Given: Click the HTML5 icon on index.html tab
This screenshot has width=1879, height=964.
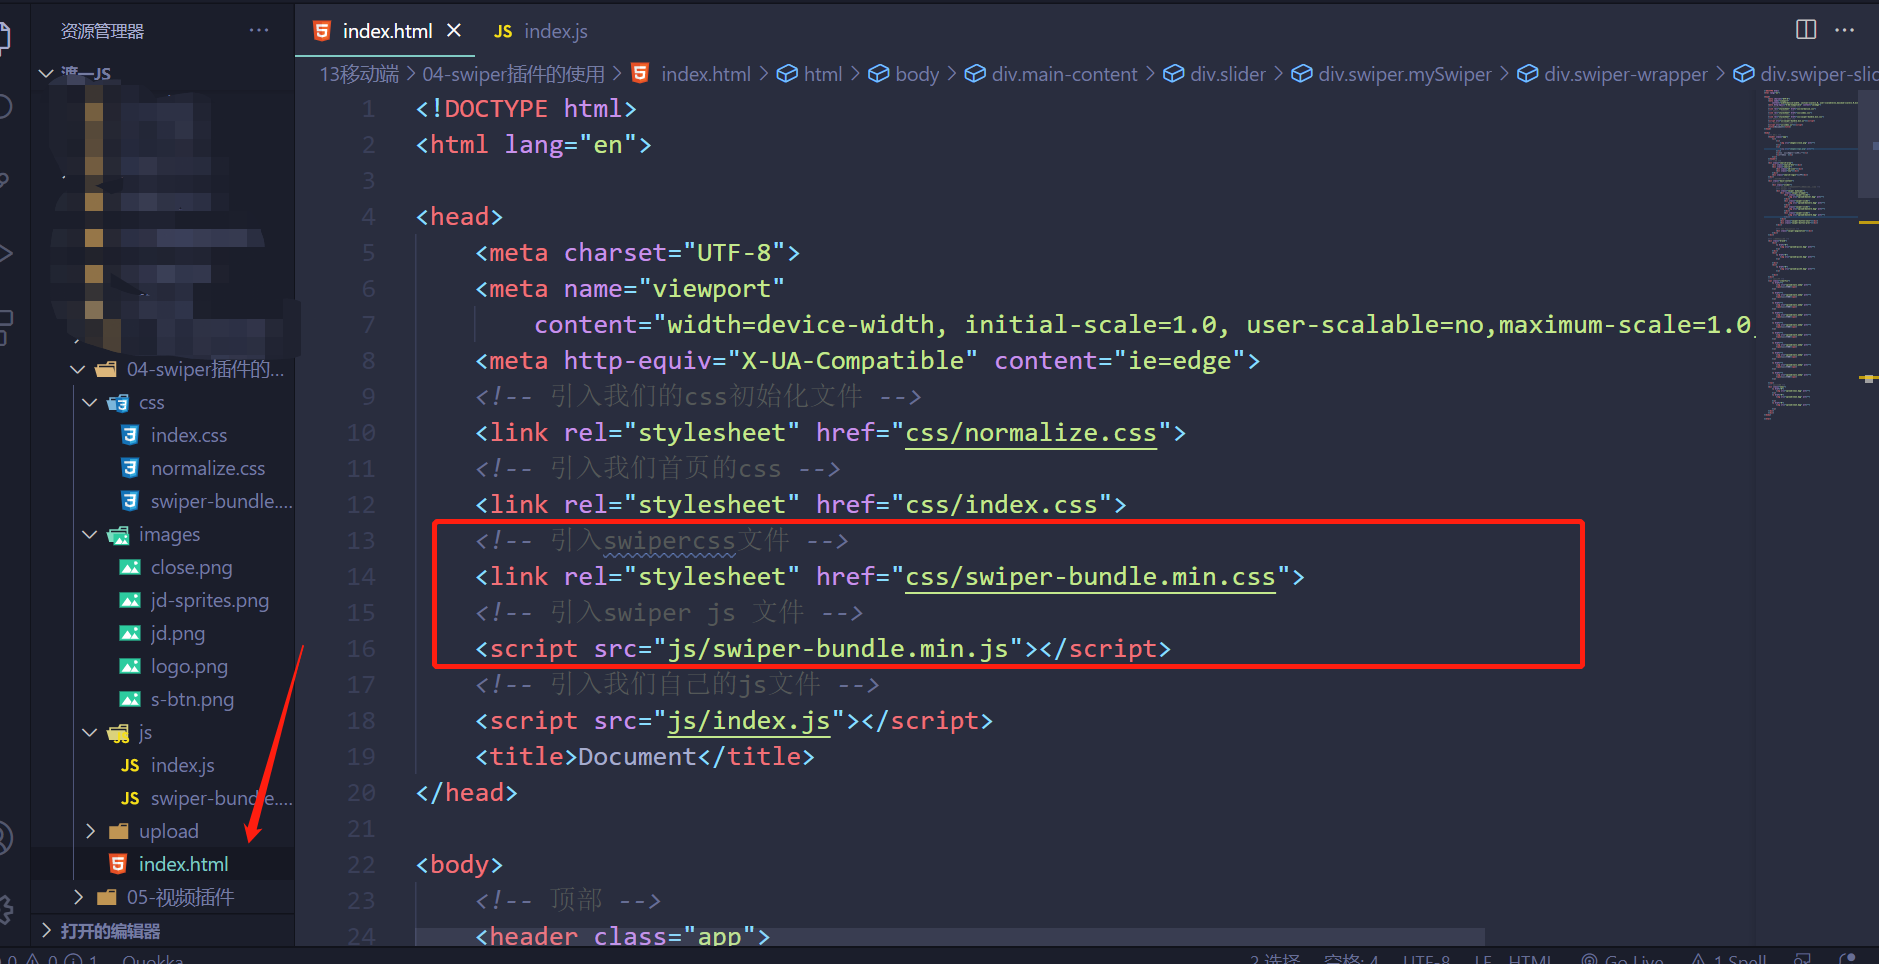Looking at the screenshot, I should [x=321, y=31].
